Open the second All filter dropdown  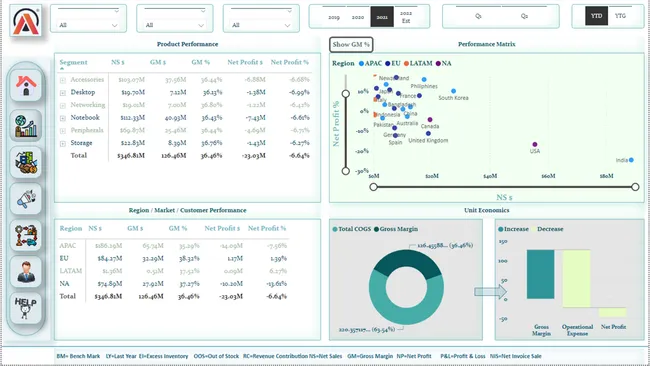[175, 25]
